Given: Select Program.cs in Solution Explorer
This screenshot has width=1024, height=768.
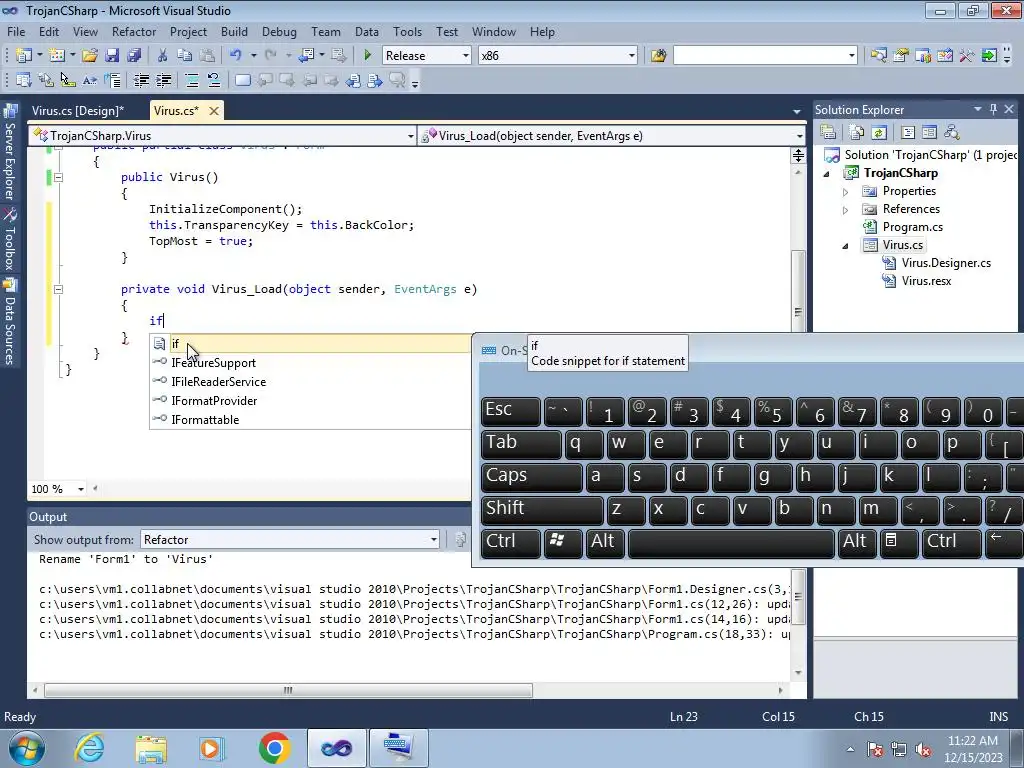Looking at the screenshot, I should (x=912, y=227).
